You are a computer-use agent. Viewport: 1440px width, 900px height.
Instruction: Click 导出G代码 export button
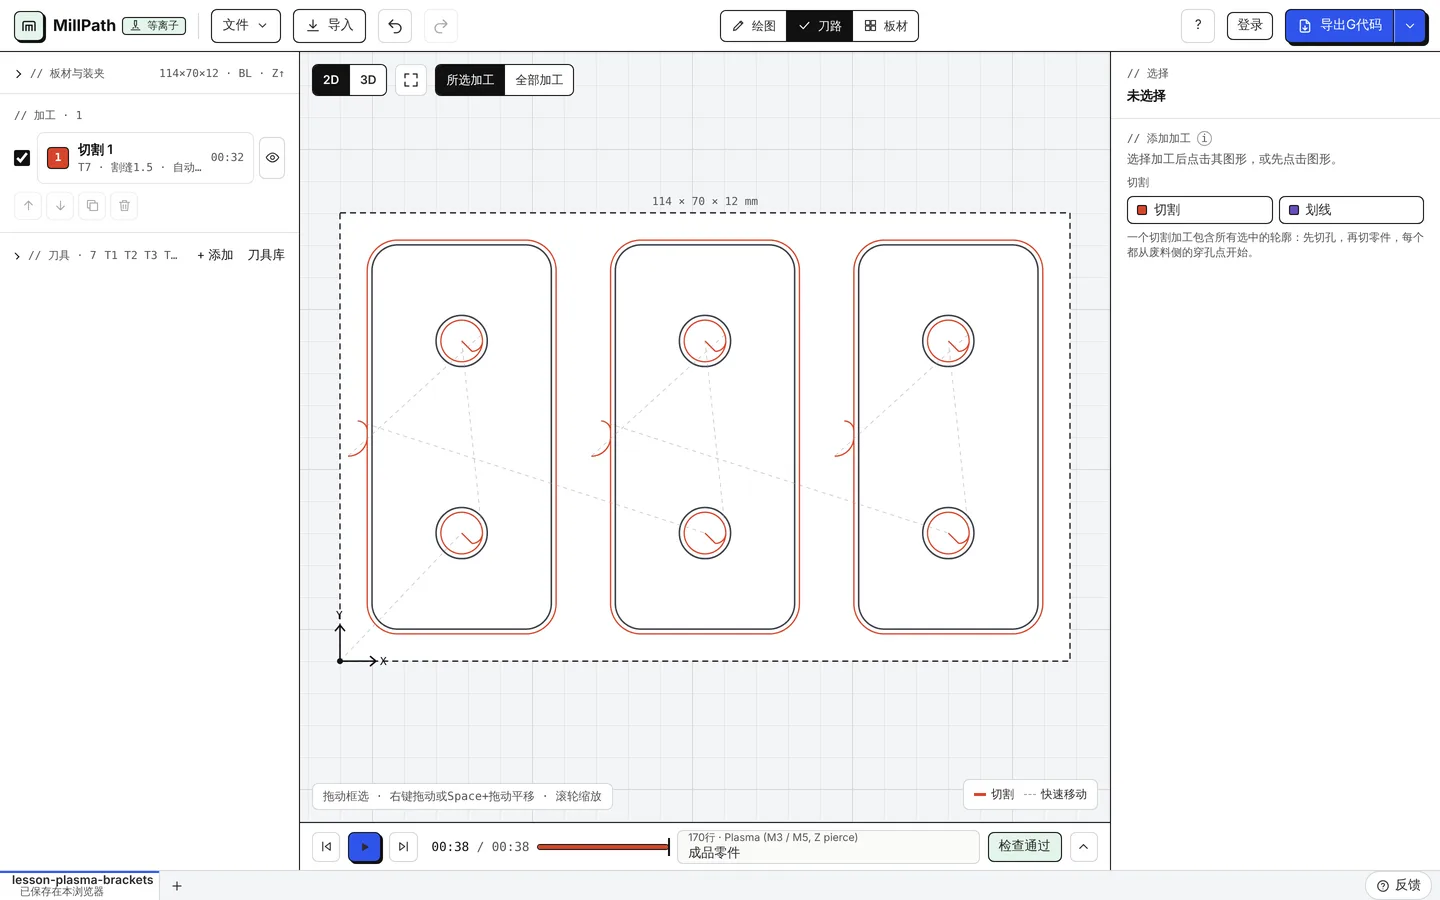[x=1340, y=26]
